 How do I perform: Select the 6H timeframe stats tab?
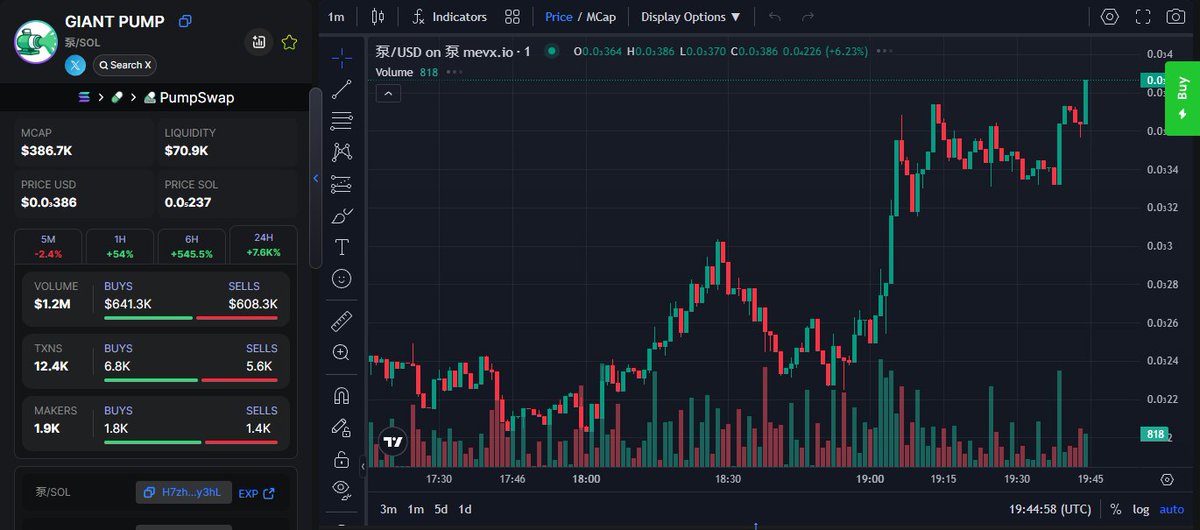192,246
